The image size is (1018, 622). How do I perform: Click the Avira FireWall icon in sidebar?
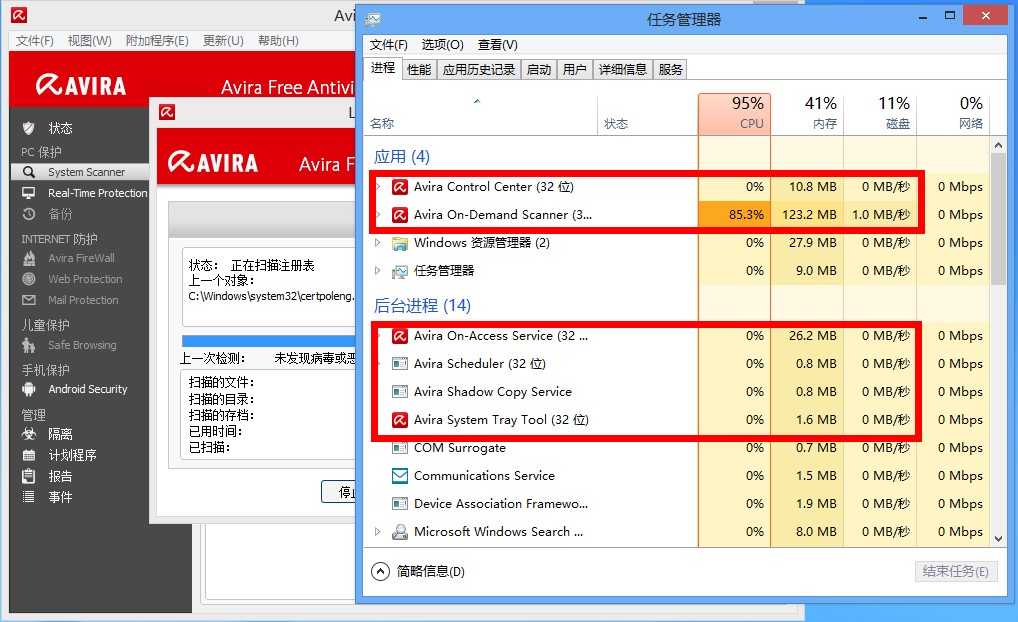(x=29, y=258)
